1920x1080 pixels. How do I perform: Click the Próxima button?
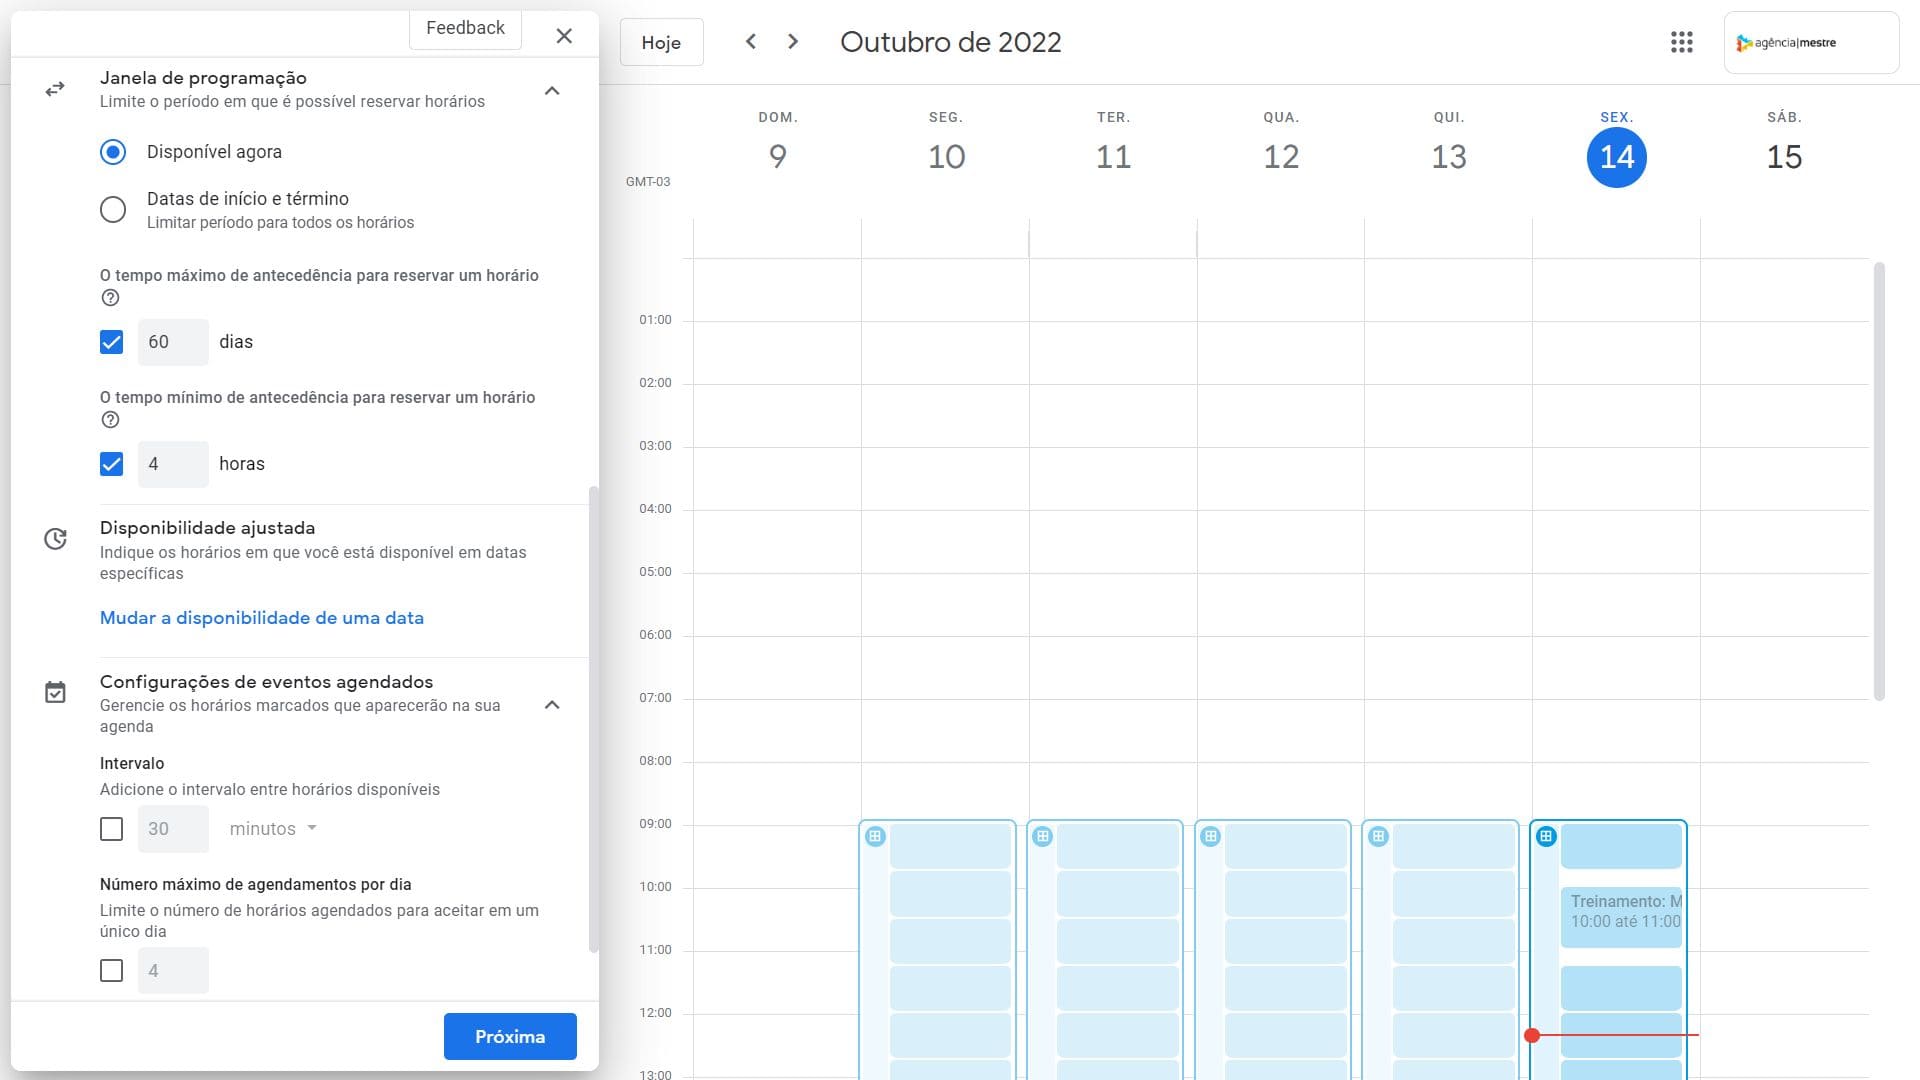click(x=510, y=1036)
